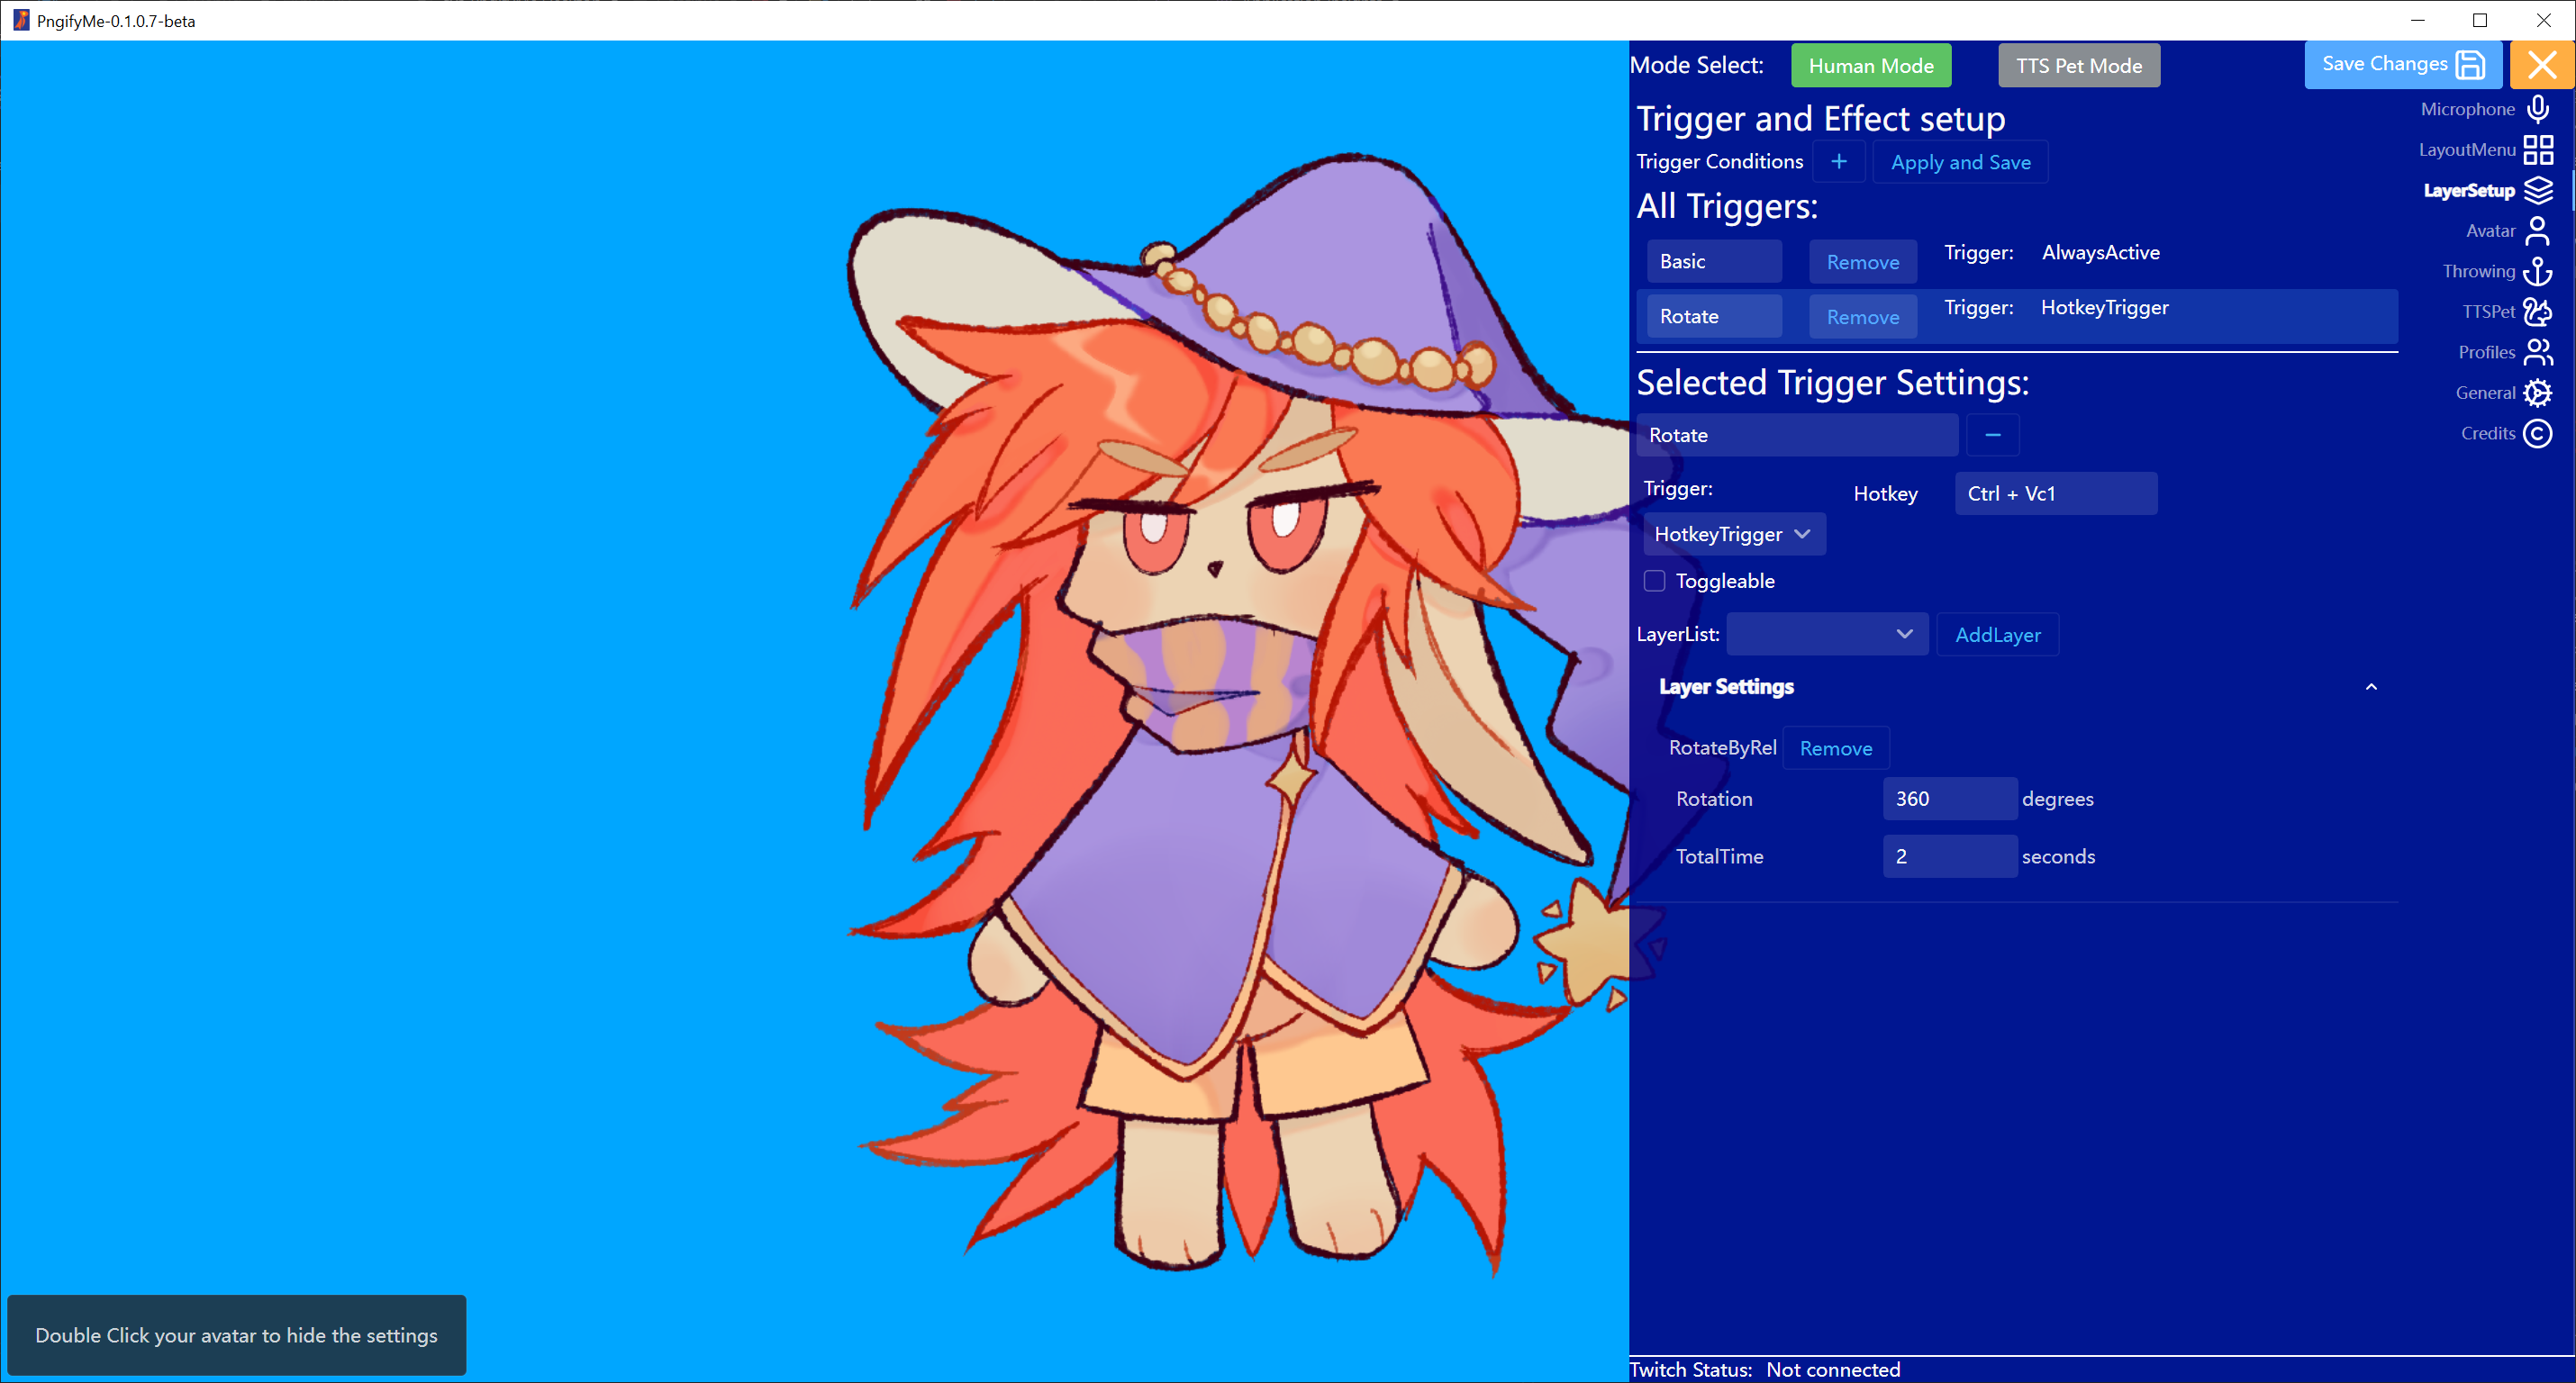Open TTSPet paw icon
The width and height of the screenshot is (2576, 1383).
click(2537, 312)
